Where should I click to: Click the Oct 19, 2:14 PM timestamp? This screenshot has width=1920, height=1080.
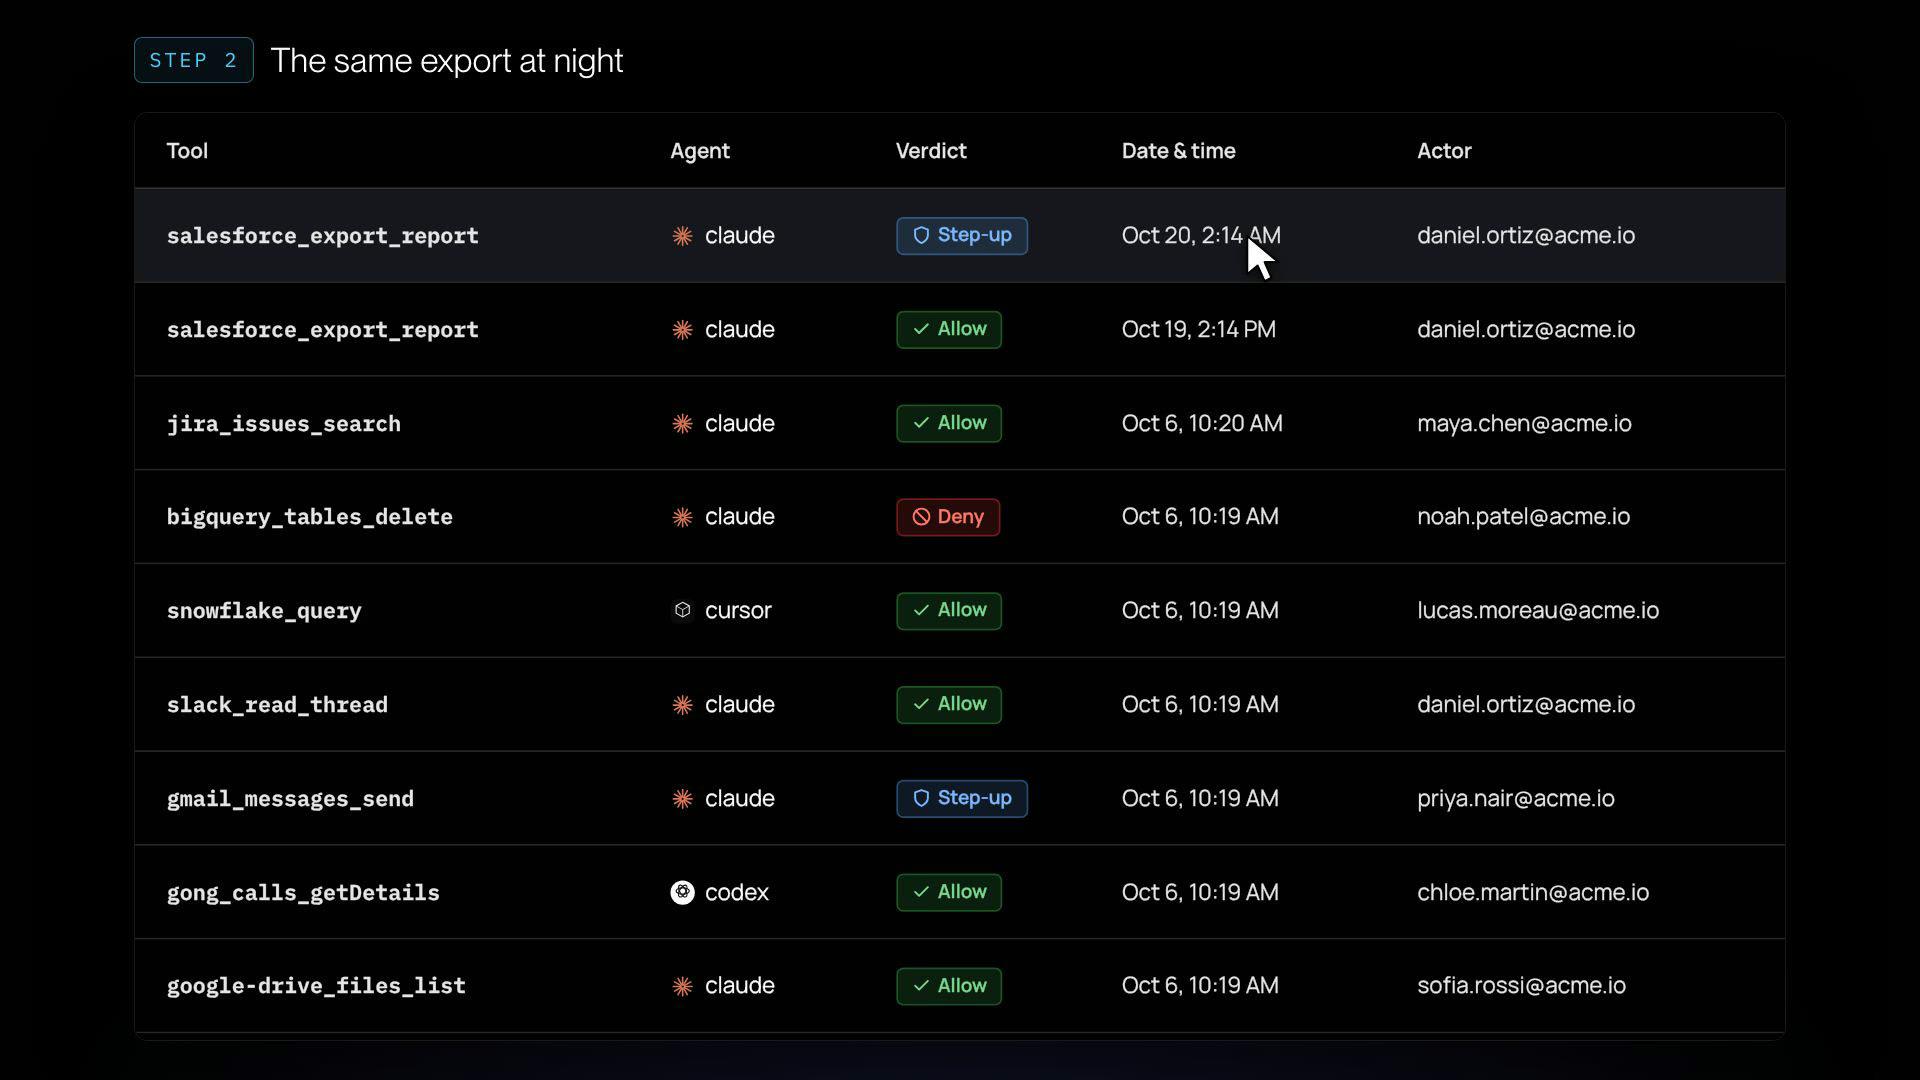click(x=1199, y=329)
